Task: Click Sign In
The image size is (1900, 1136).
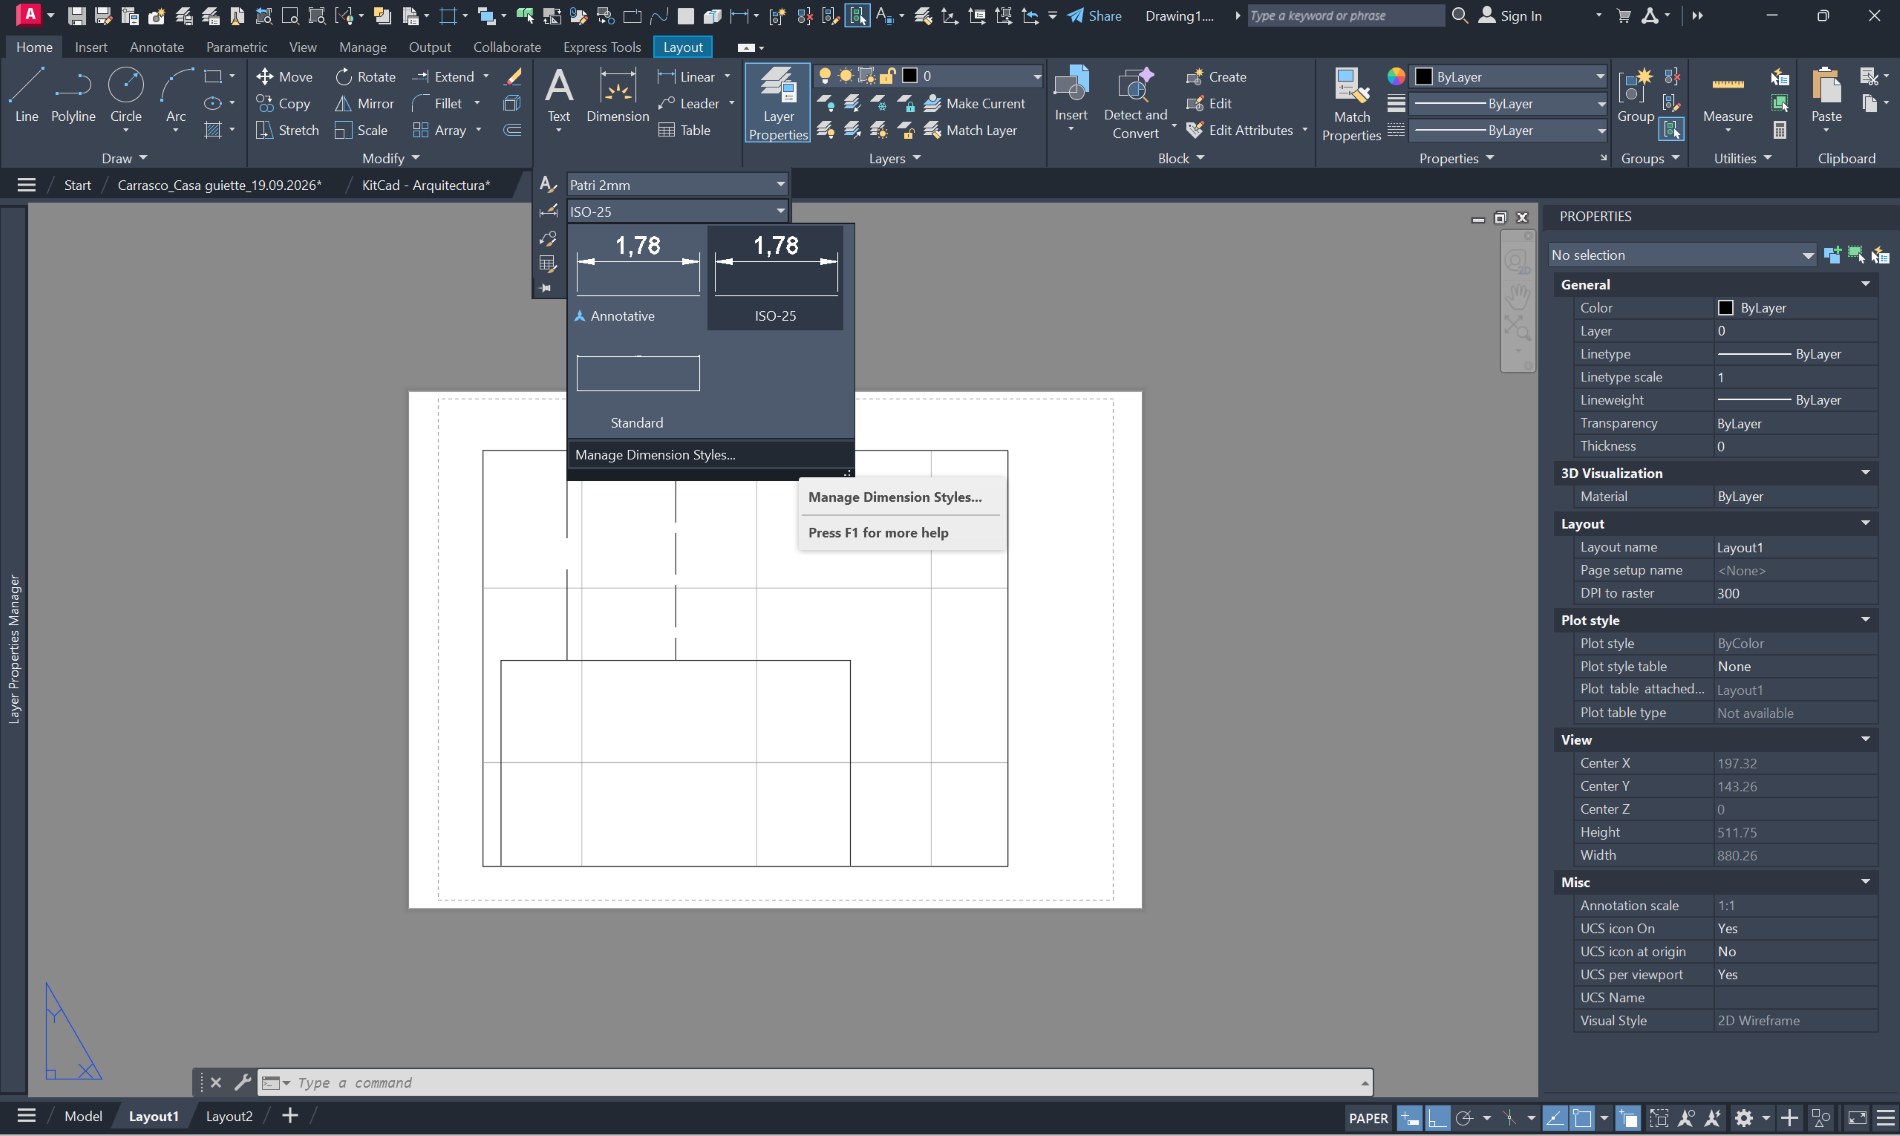Action: click(x=1510, y=16)
